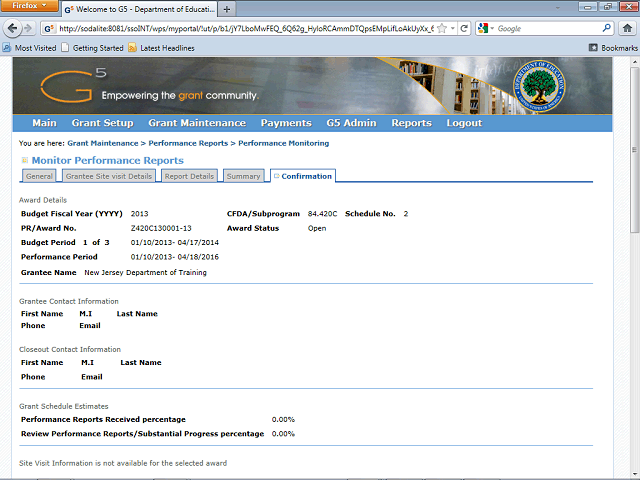Open the URL history dropdown arrow

(453, 29)
